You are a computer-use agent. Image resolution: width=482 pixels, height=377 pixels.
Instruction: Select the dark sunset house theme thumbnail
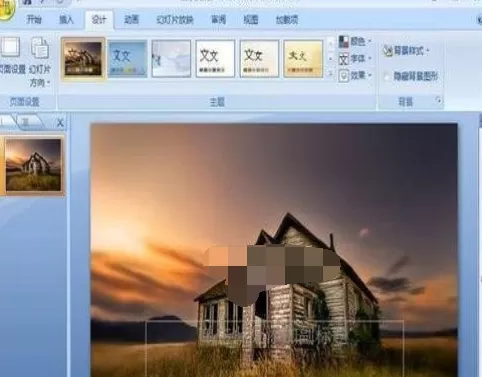[x=83, y=59]
